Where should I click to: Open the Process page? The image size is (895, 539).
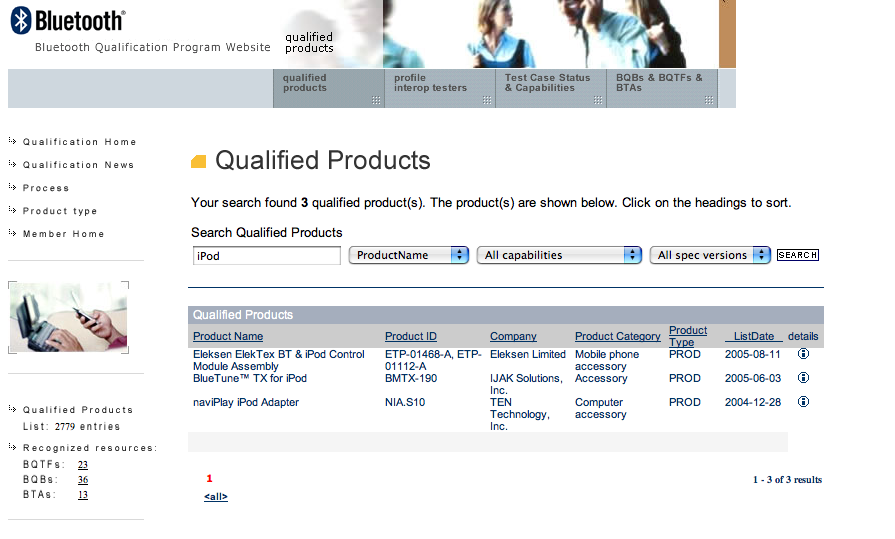46,188
